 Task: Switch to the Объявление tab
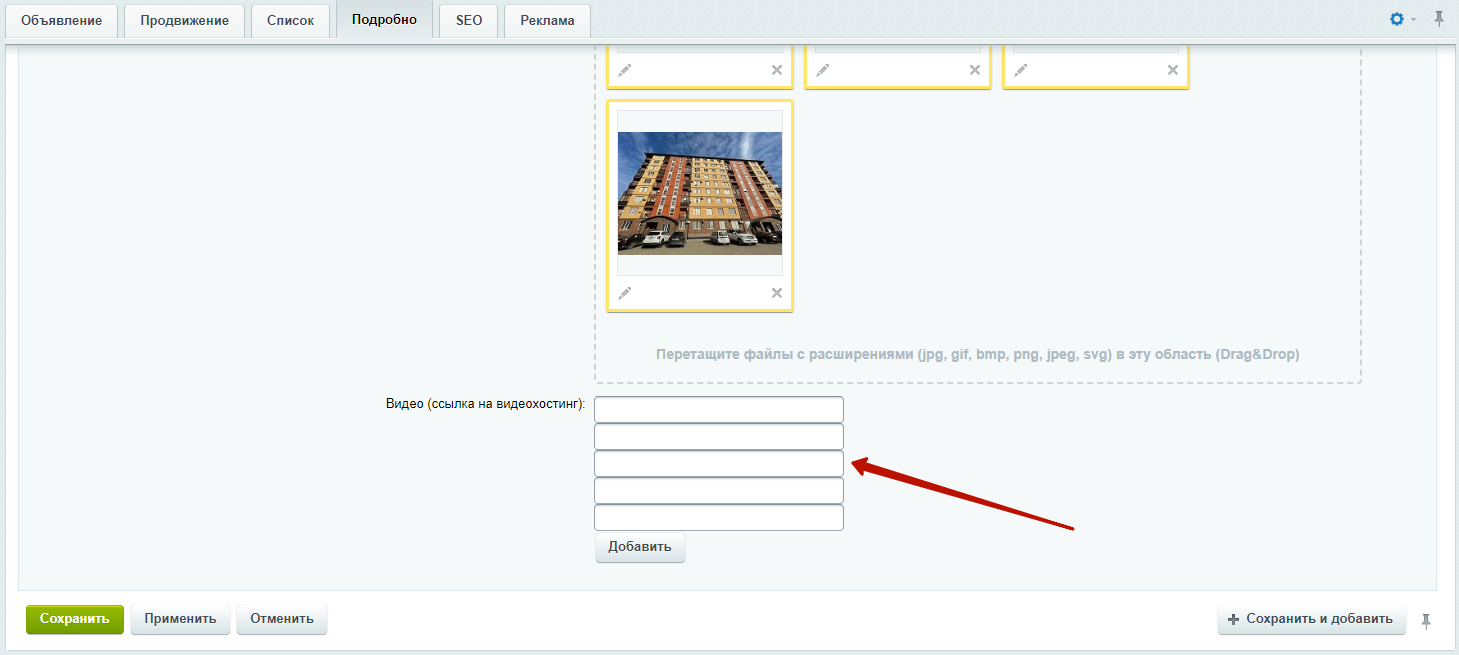coord(62,21)
